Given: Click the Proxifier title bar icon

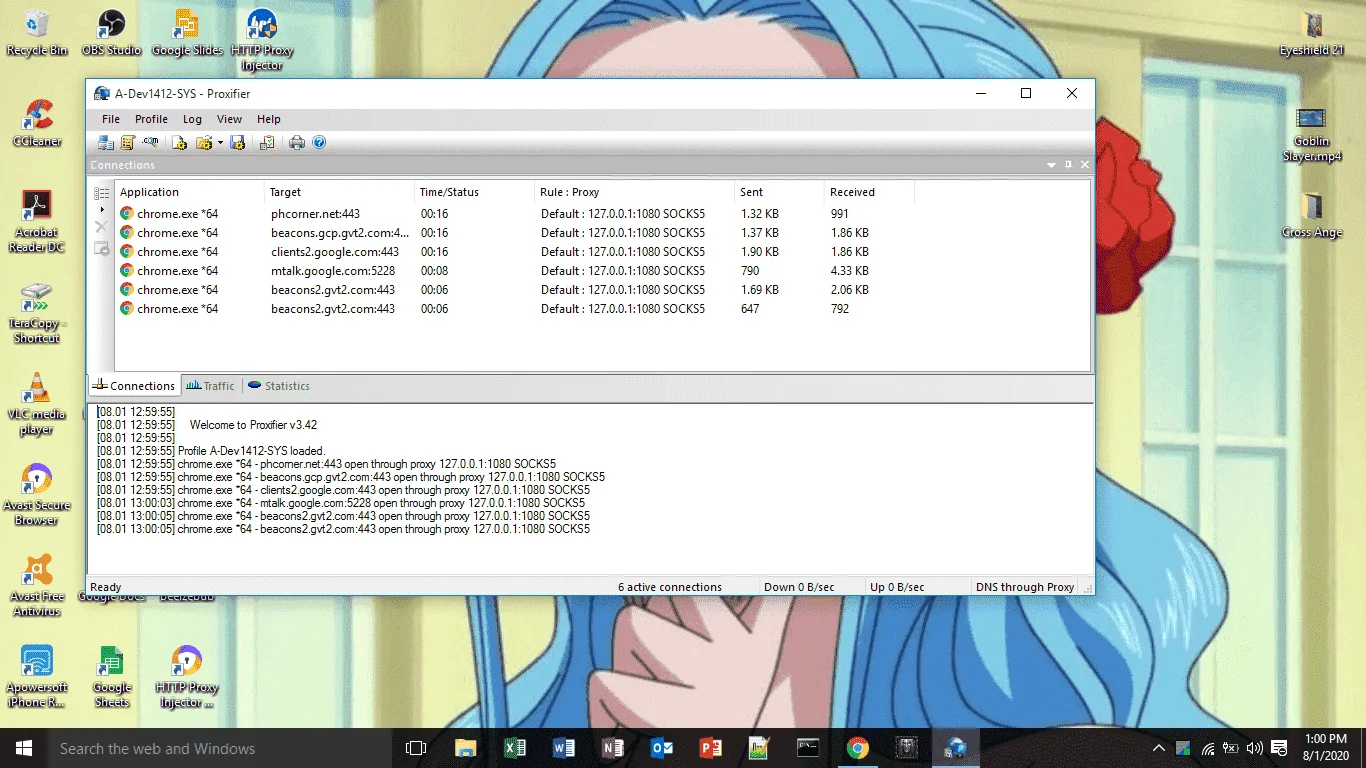Looking at the screenshot, I should 102,94.
